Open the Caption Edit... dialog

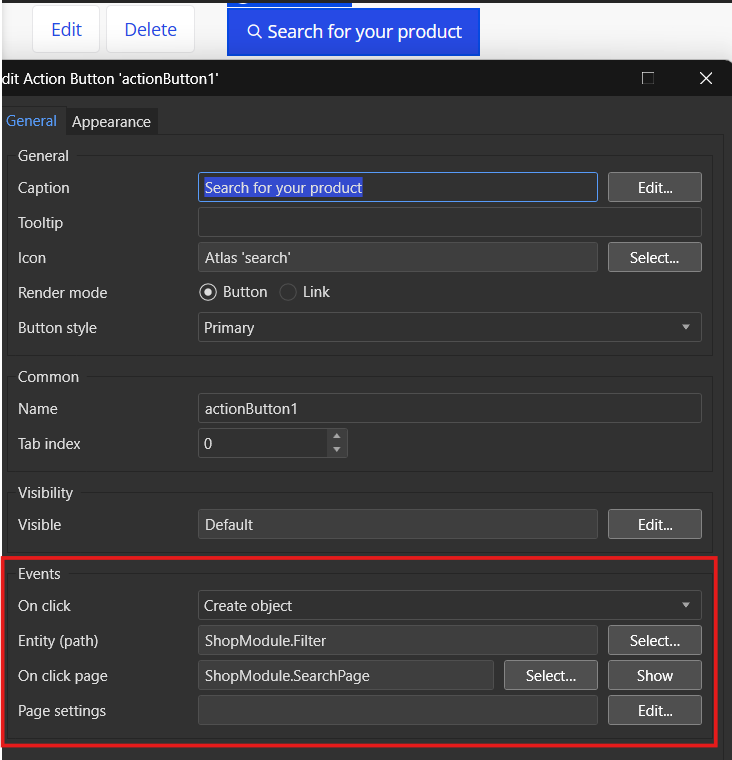pyautogui.click(x=654, y=187)
